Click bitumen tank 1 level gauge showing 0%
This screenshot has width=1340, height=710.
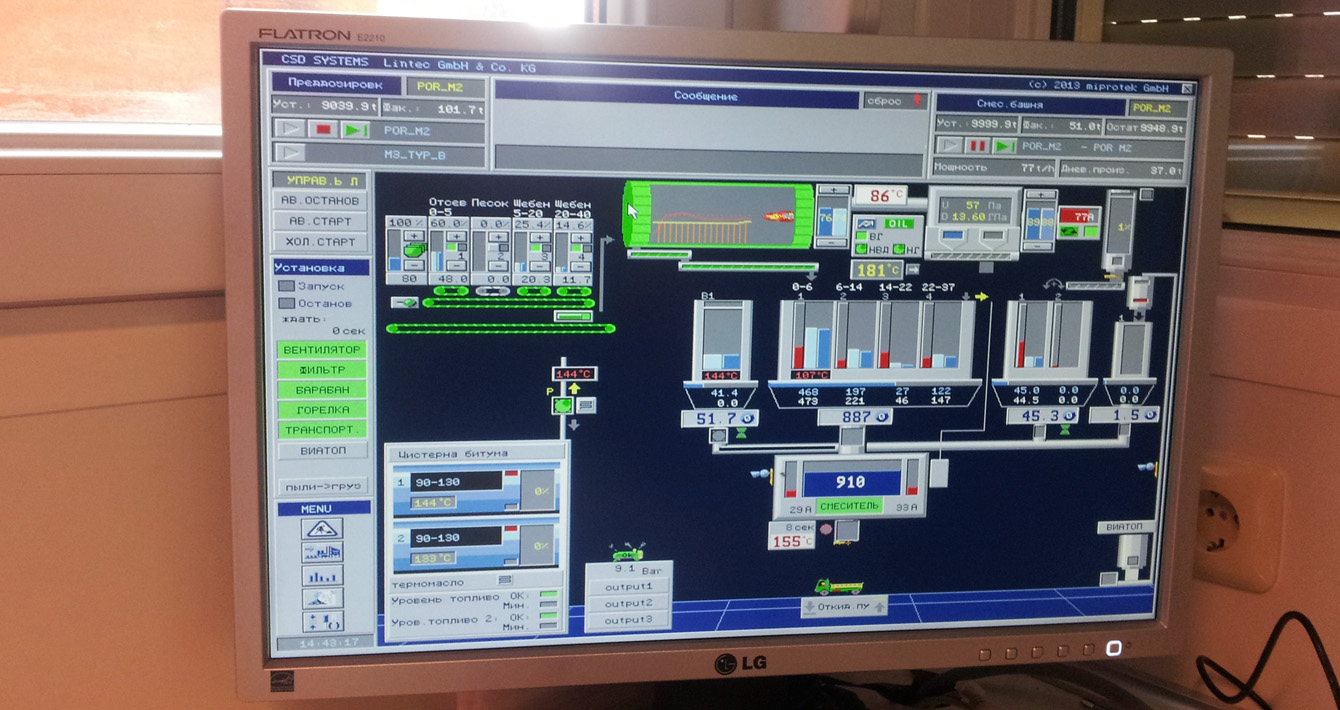coord(538,491)
